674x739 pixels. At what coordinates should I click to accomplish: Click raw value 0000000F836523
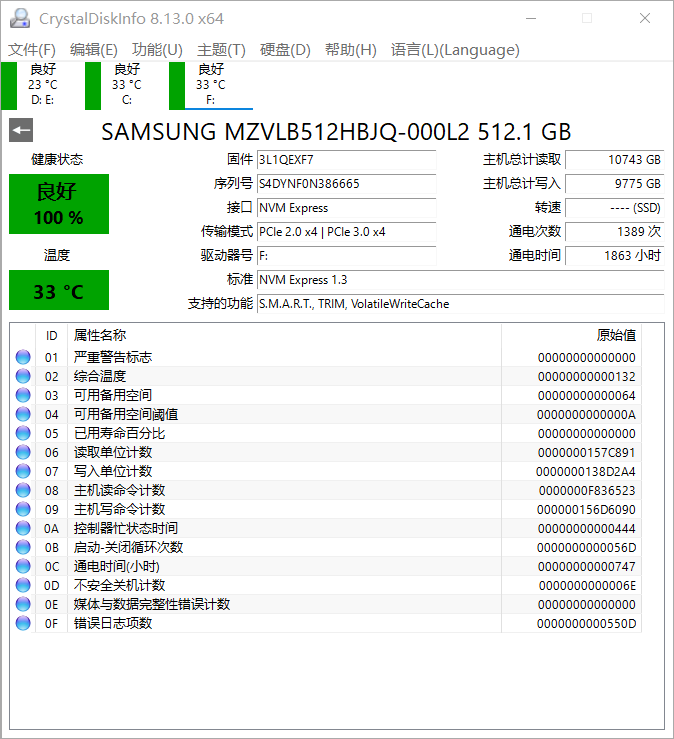point(587,491)
